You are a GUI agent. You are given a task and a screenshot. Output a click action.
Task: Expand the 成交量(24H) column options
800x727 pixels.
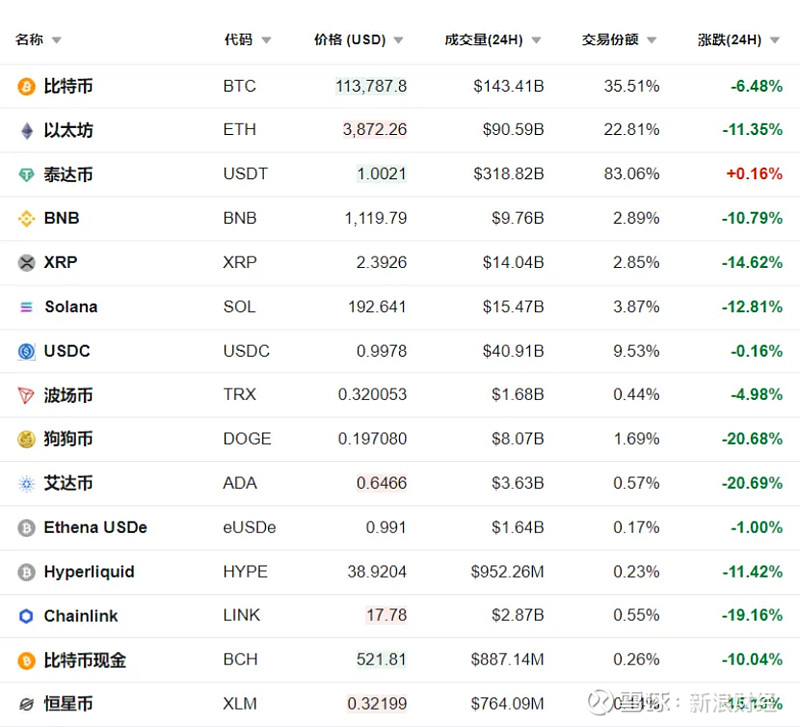pyautogui.click(x=535, y=40)
